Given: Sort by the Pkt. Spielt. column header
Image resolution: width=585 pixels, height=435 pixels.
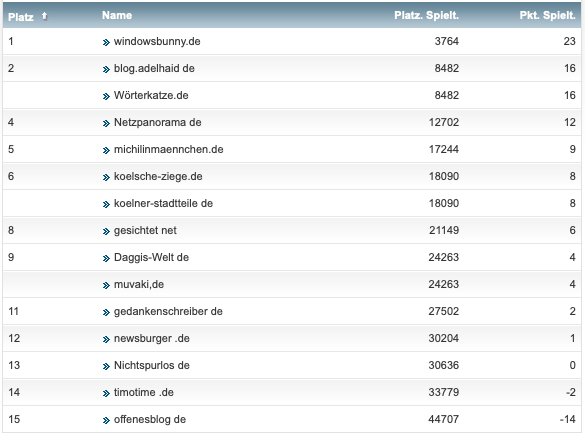Looking at the screenshot, I should point(547,15).
